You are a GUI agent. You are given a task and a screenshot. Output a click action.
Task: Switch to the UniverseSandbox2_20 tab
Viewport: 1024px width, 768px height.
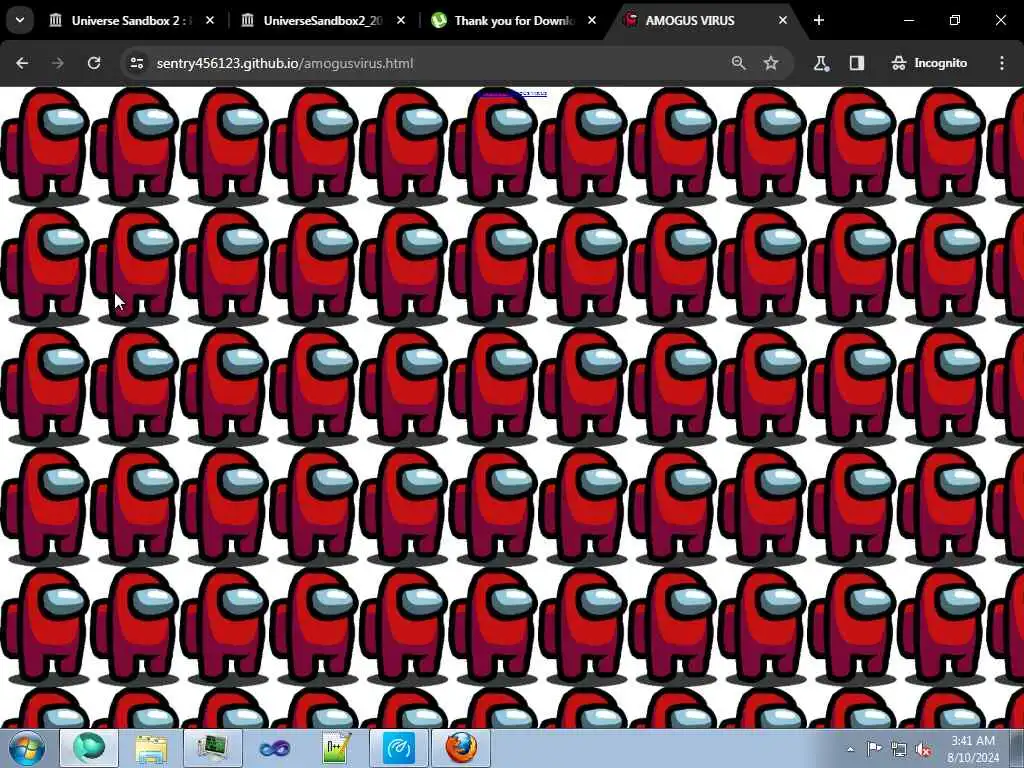point(323,20)
